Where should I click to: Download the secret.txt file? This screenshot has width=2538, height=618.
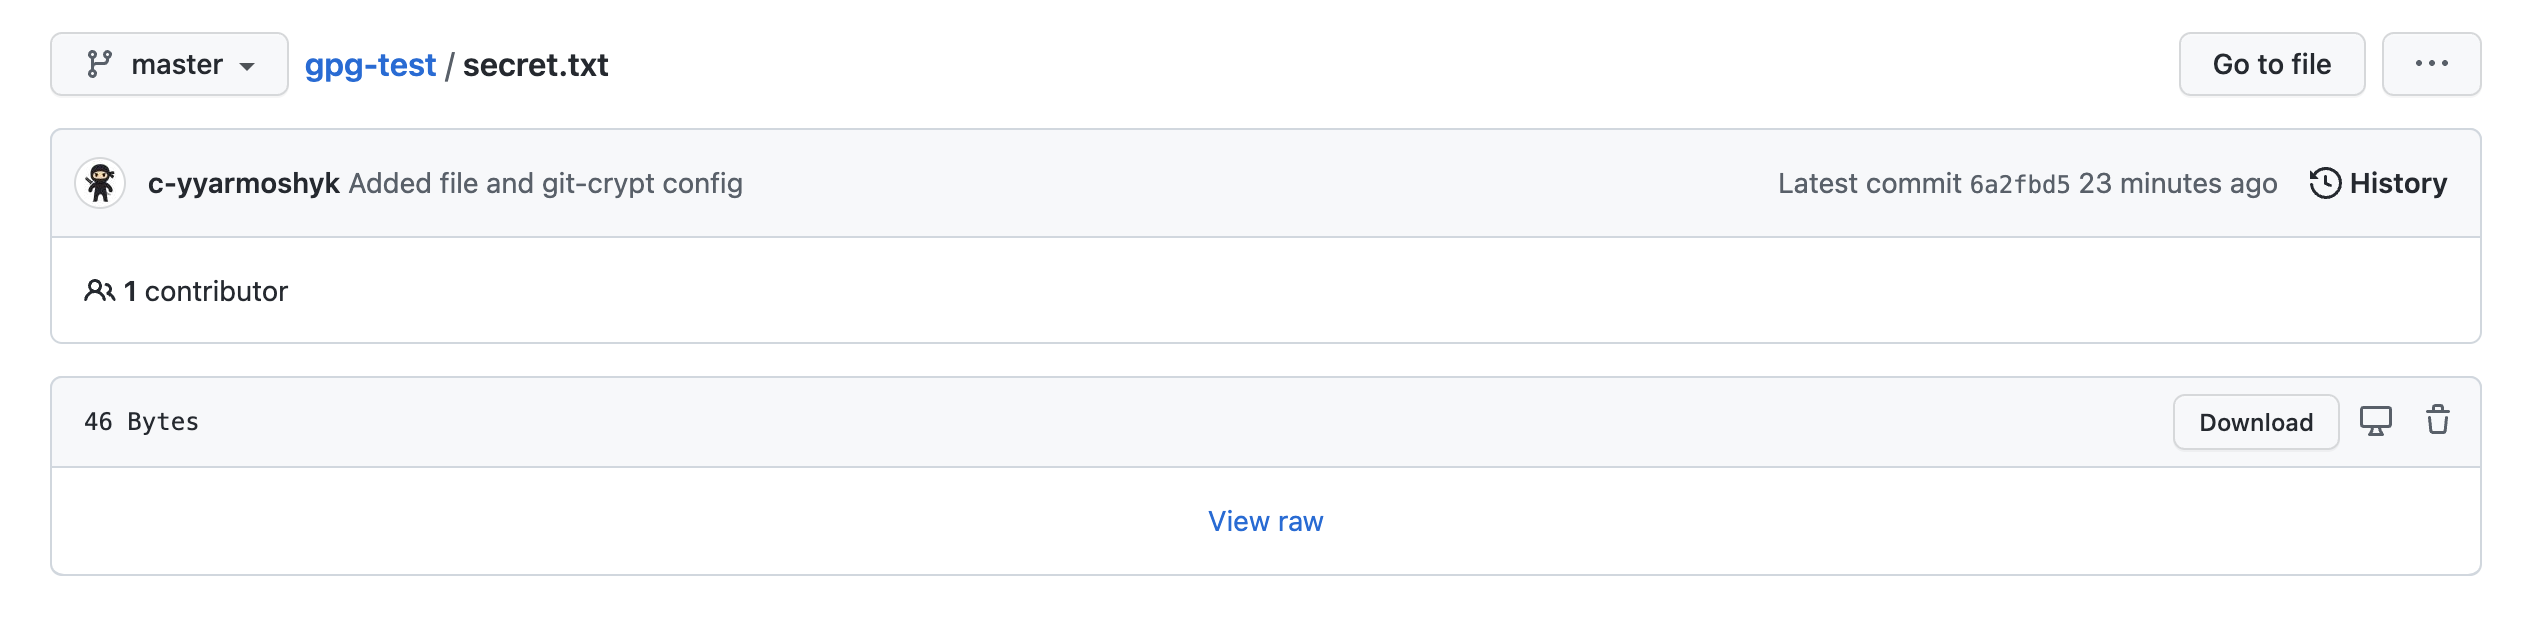click(x=2256, y=422)
